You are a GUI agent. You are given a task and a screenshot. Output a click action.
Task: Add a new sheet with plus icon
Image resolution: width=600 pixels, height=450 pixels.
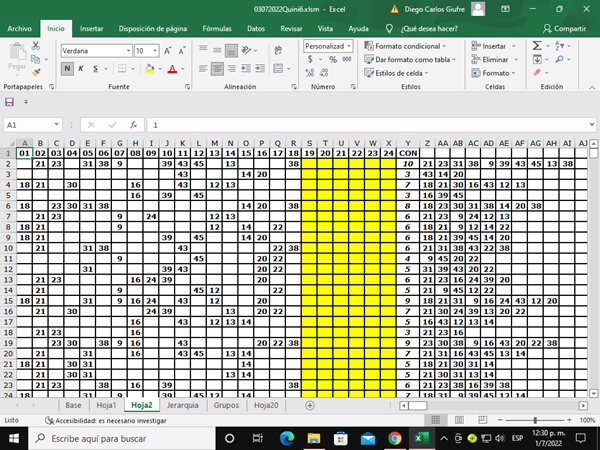click(x=309, y=406)
